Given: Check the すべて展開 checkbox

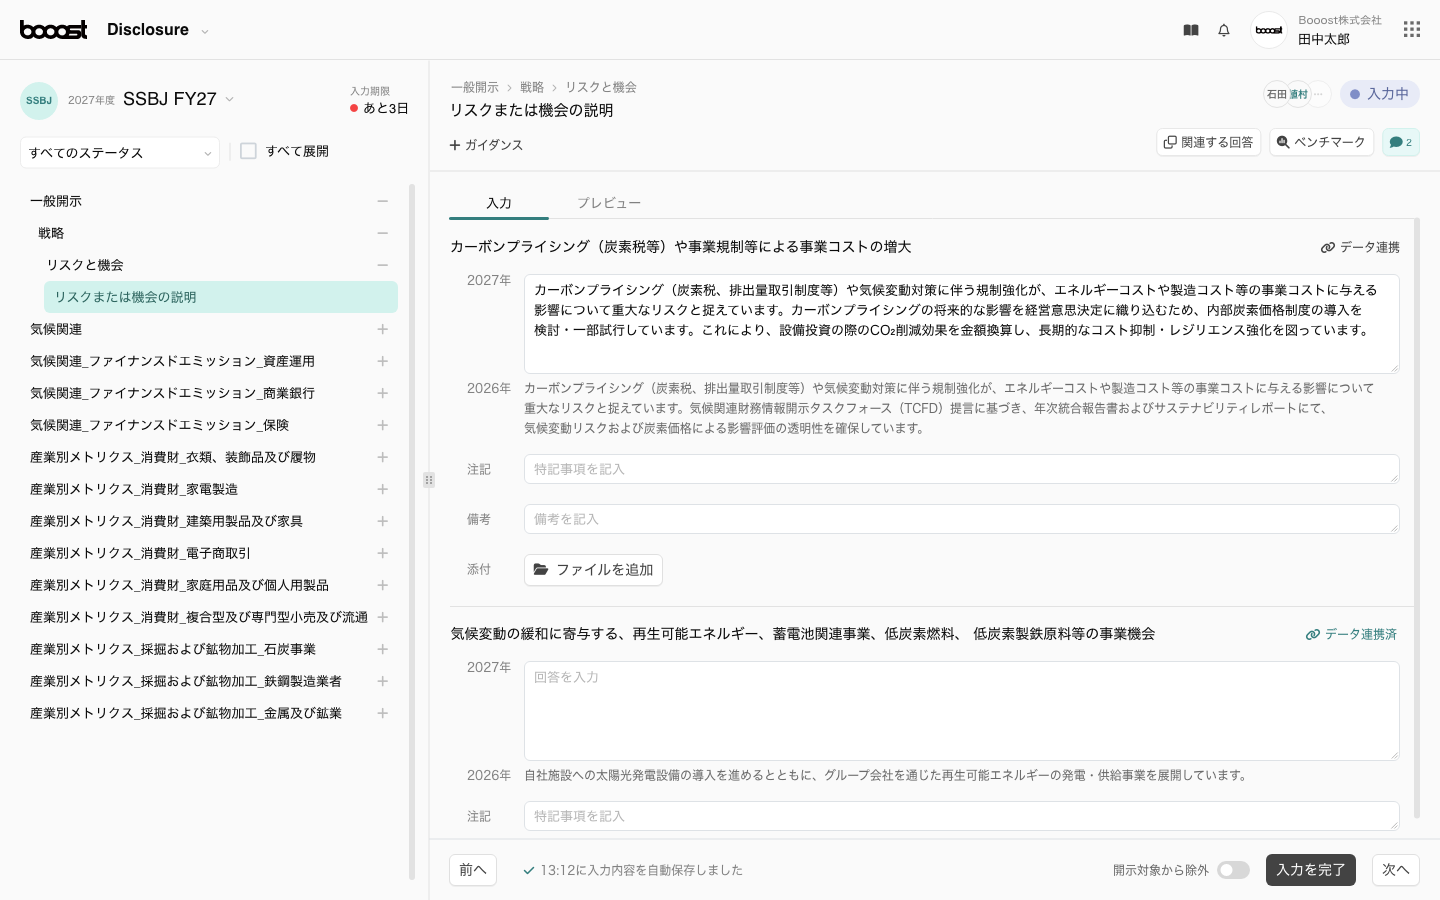Looking at the screenshot, I should 249,151.
